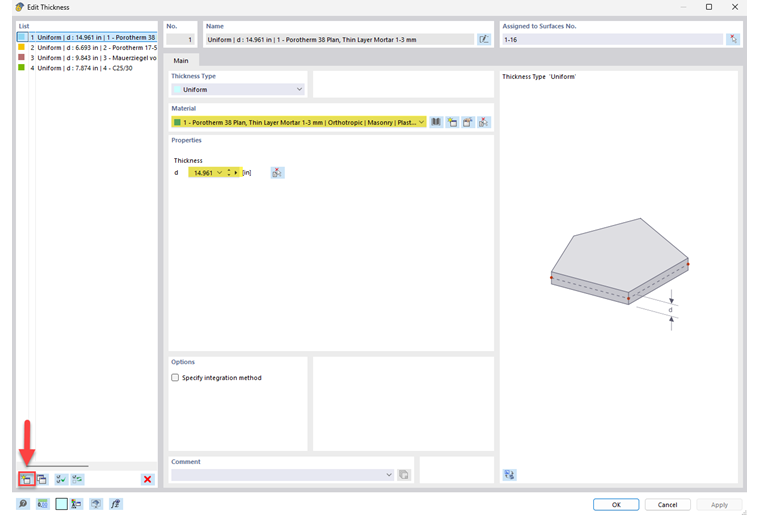Confirm with the OK button

tap(616, 504)
